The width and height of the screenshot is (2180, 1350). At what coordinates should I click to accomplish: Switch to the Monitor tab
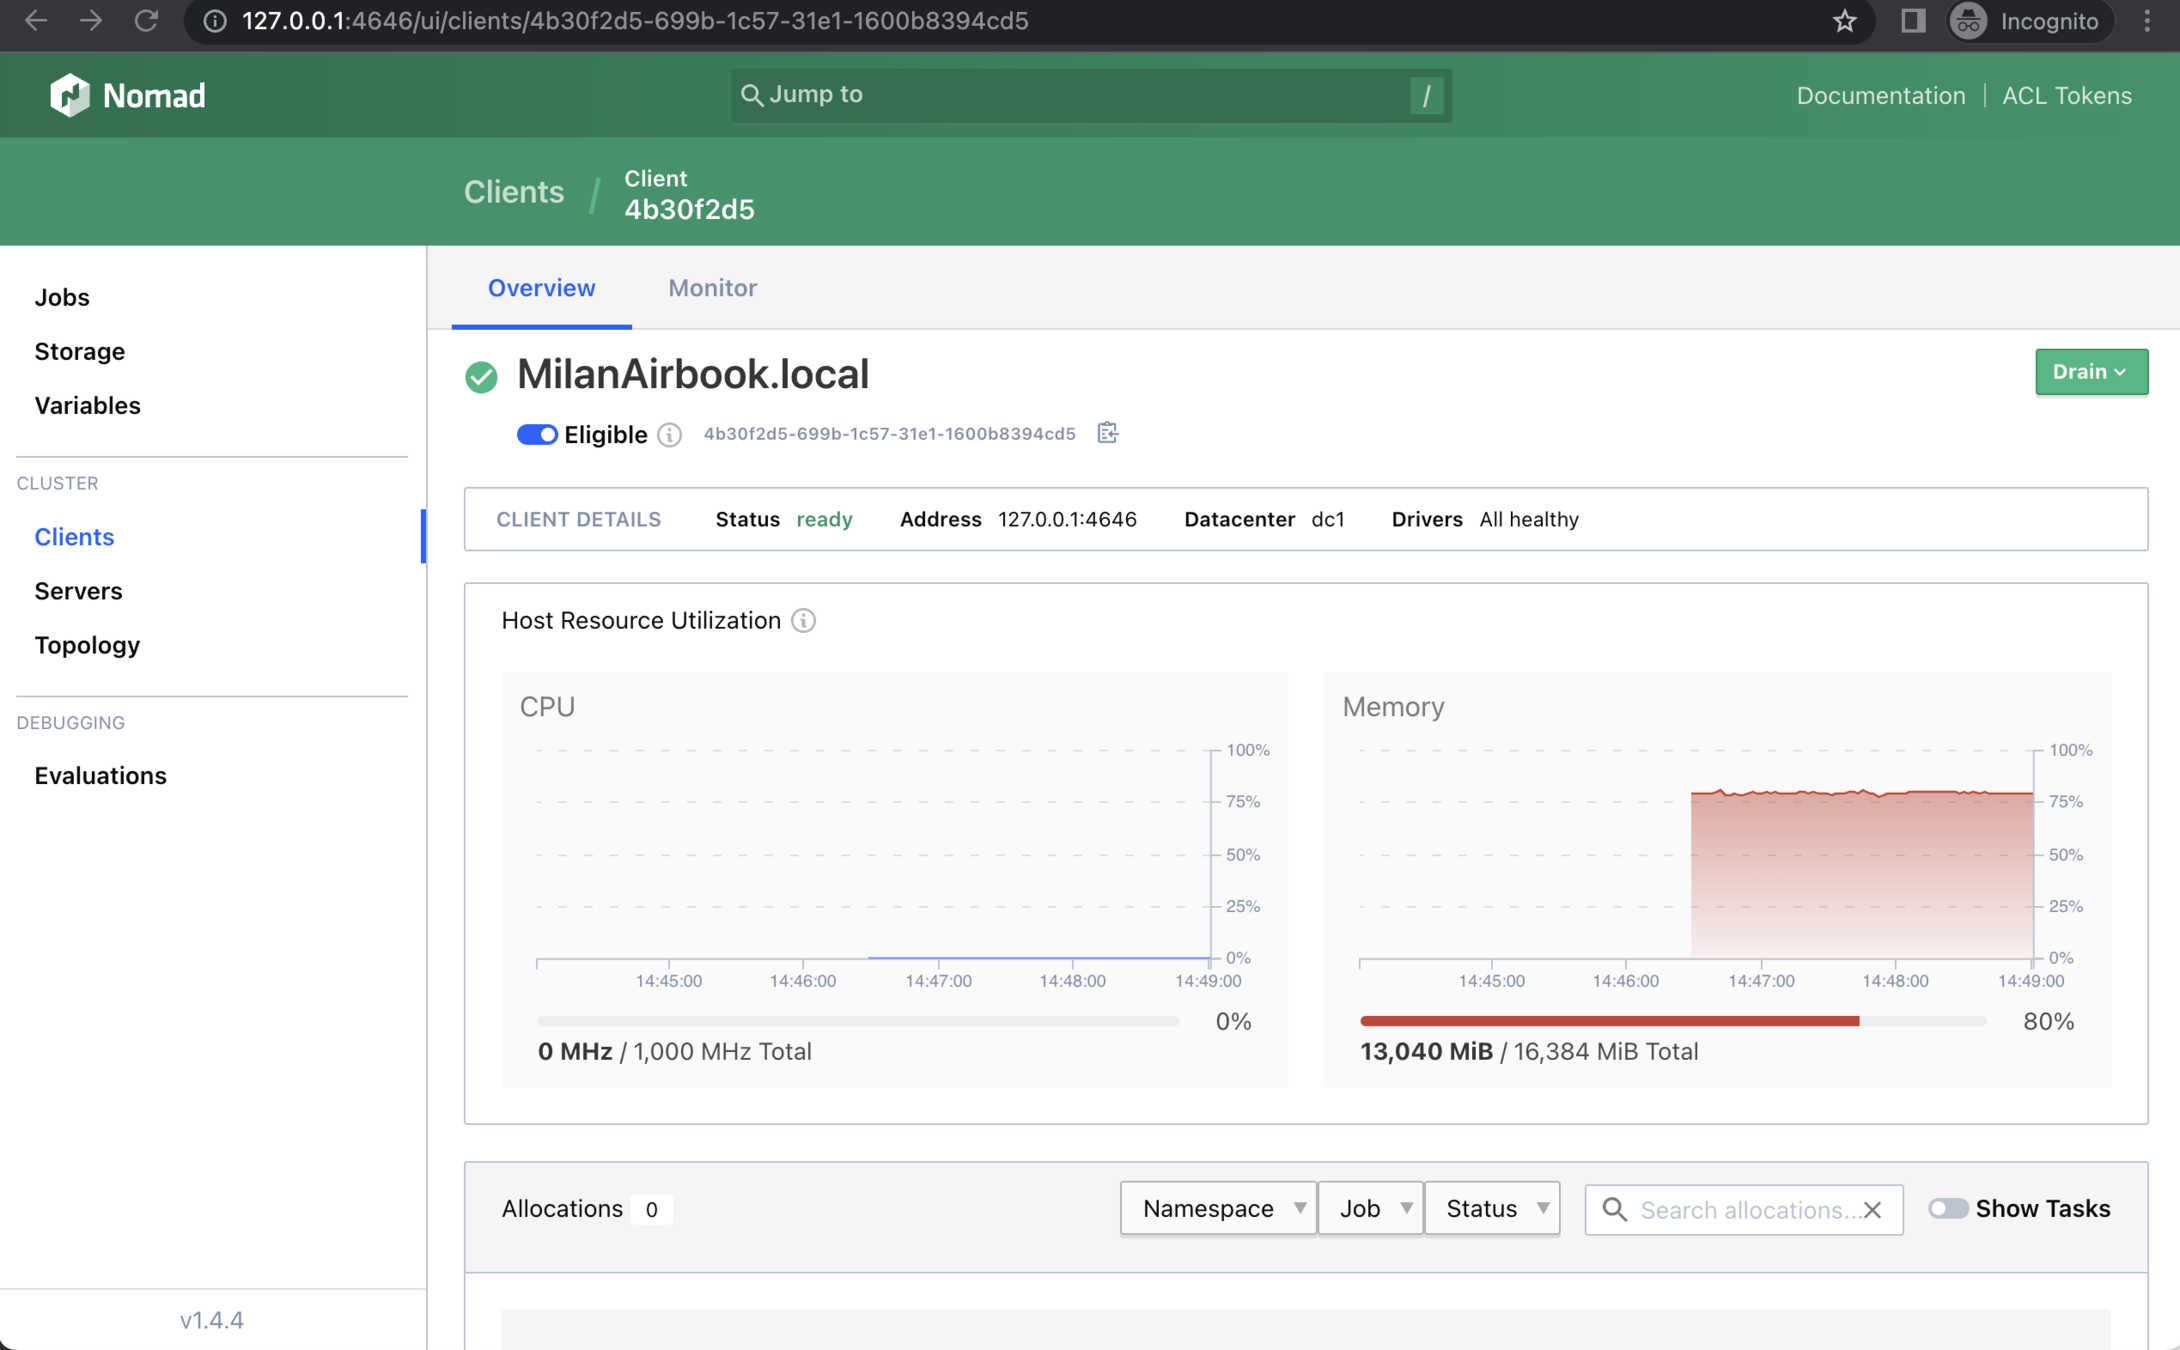(x=712, y=288)
